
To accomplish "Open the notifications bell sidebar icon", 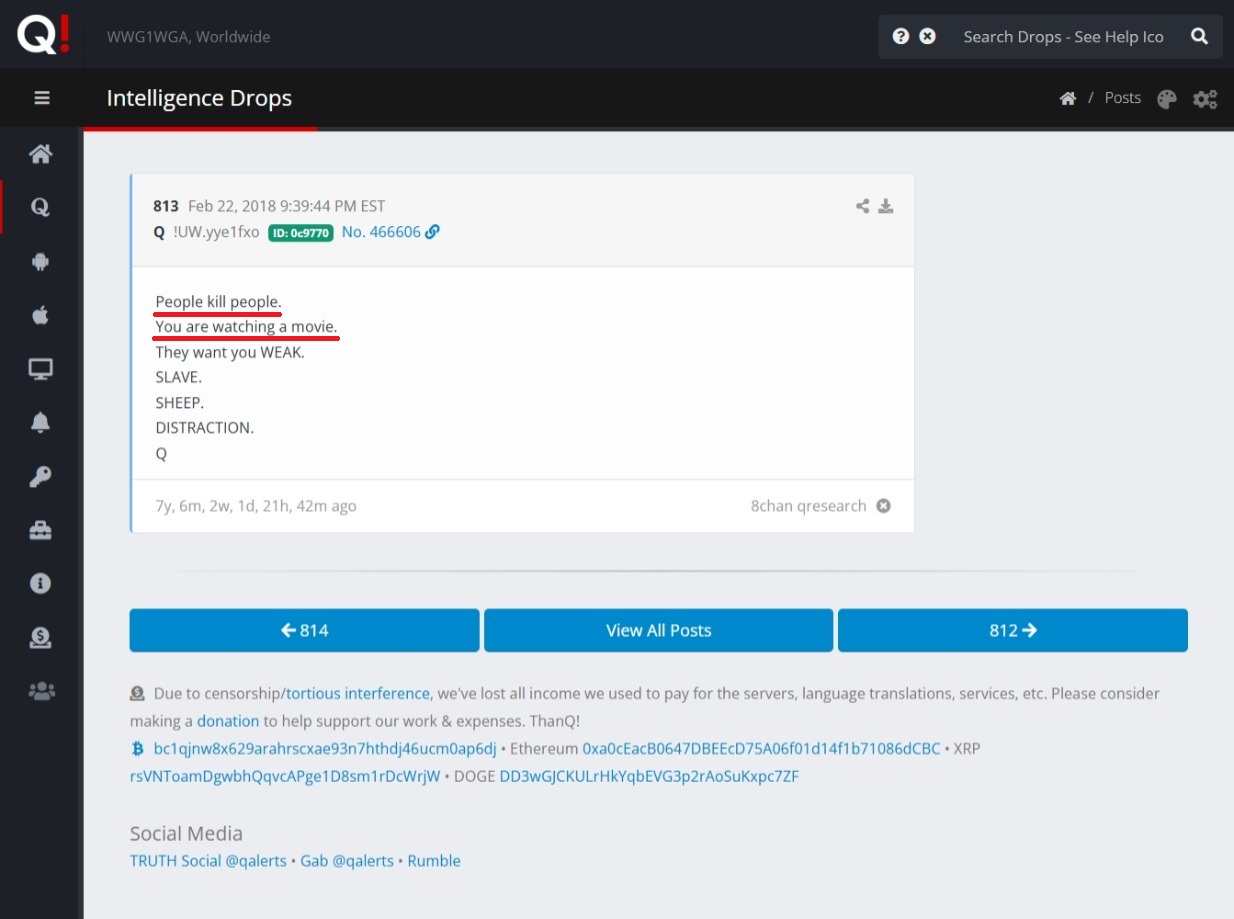I will 40,423.
